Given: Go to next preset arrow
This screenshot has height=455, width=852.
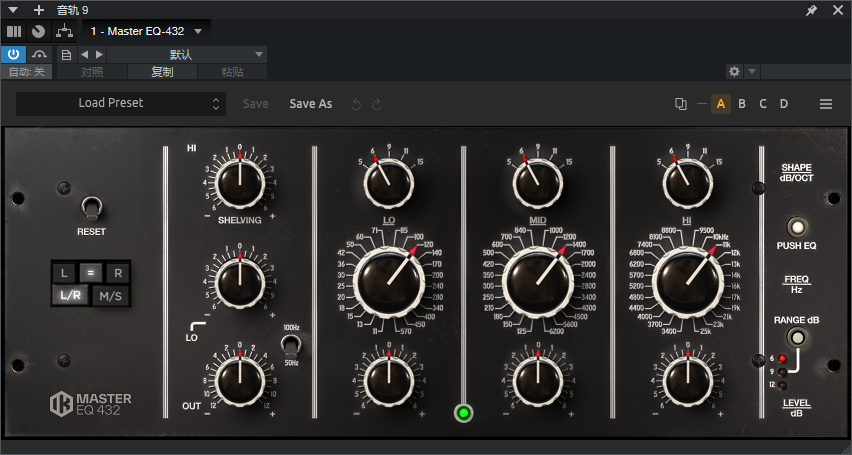Looking at the screenshot, I should pyautogui.click(x=99, y=54).
